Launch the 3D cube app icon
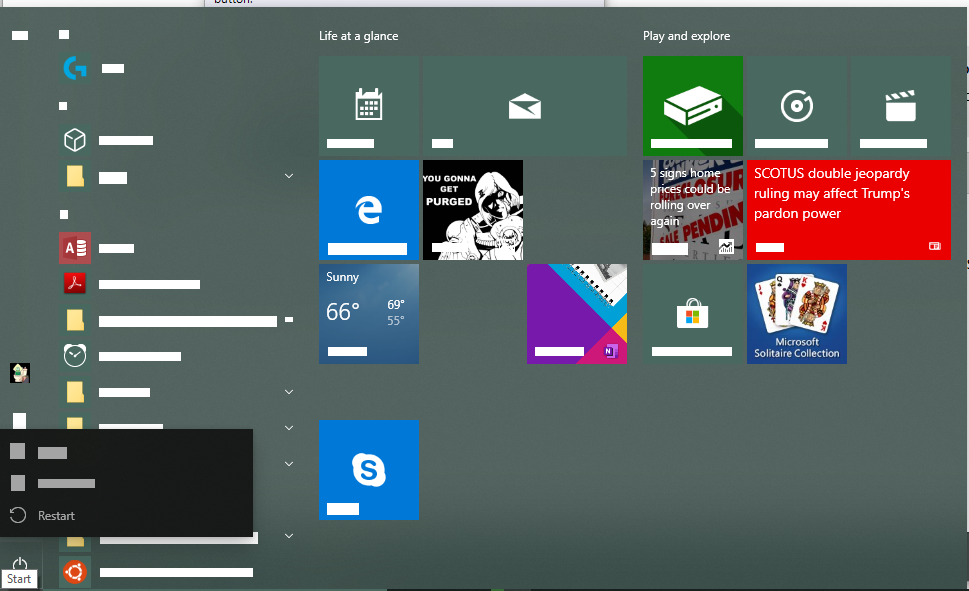Screen dimensions: 969x591 (x=75, y=140)
